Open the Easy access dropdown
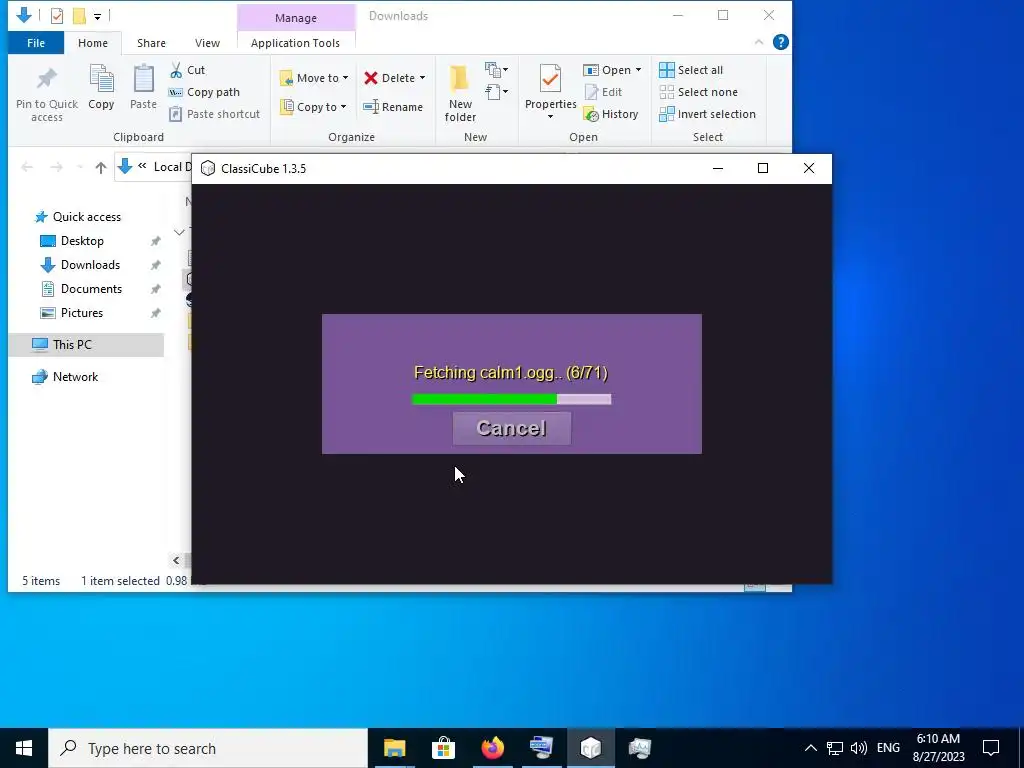This screenshot has height=768, width=1024. pyautogui.click(x=496, y=91)
